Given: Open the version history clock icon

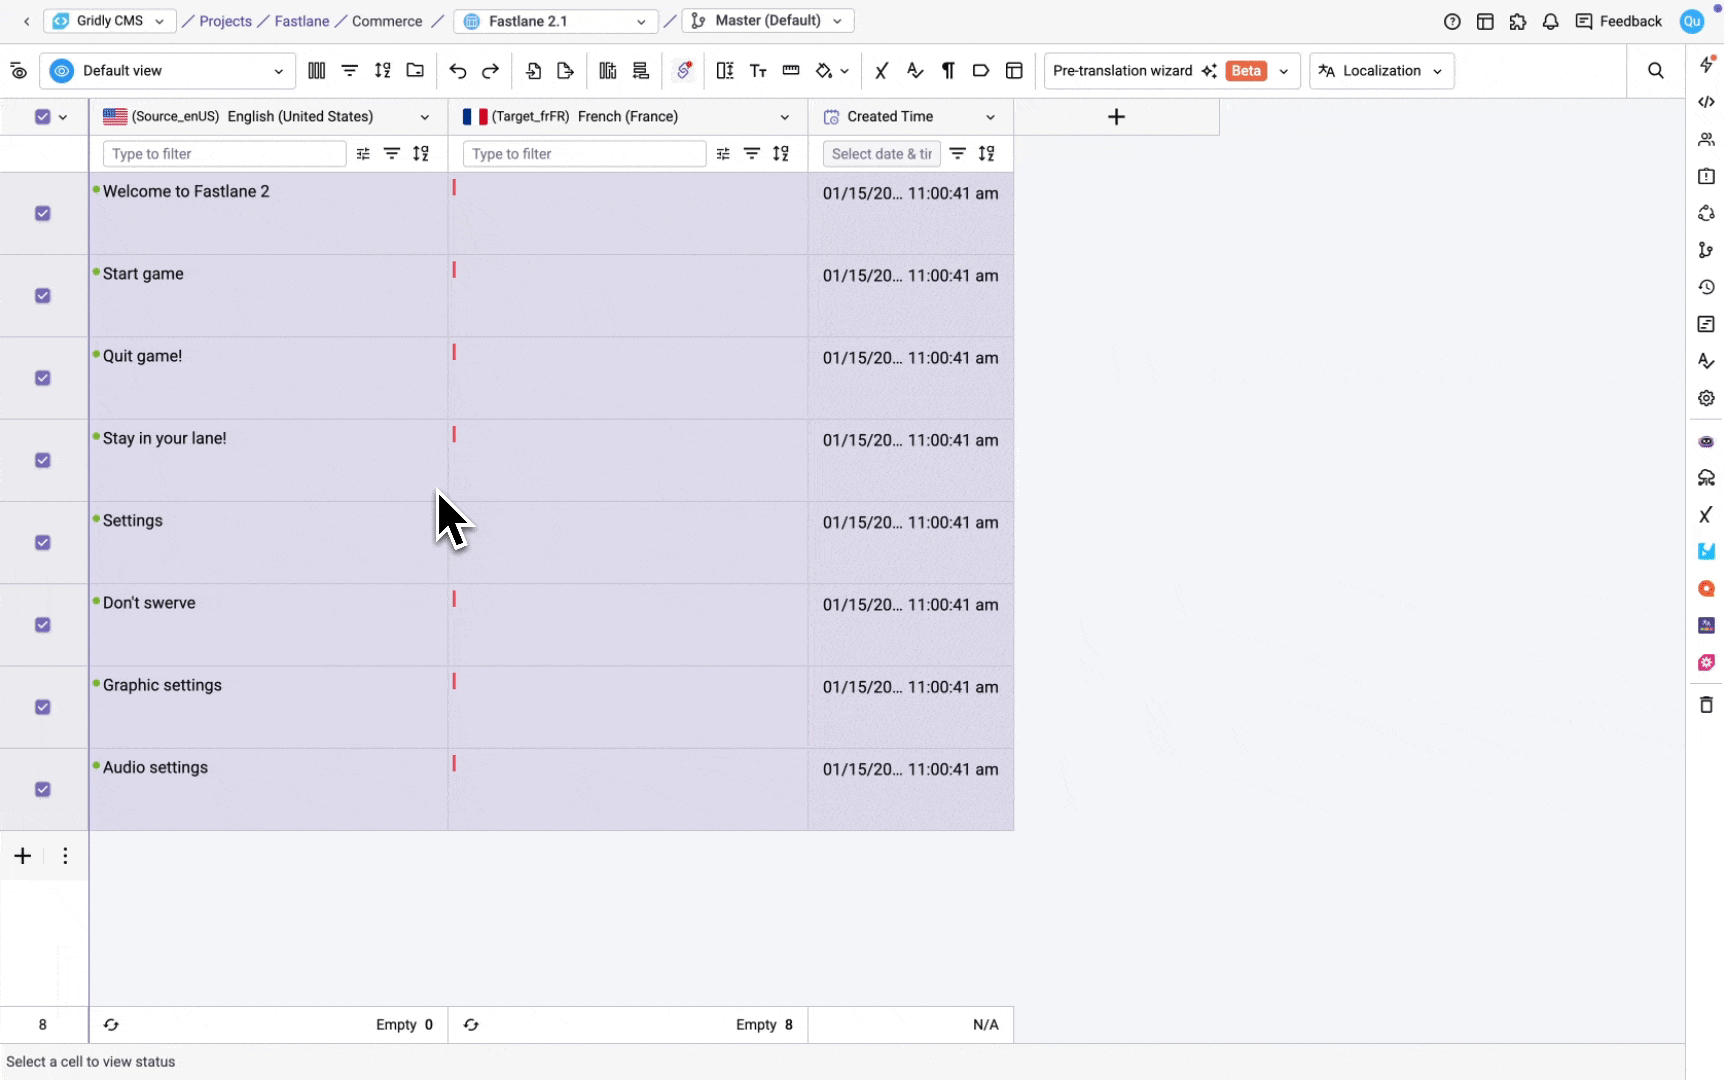Looking at the screenshot, I should coord(1706,287).
